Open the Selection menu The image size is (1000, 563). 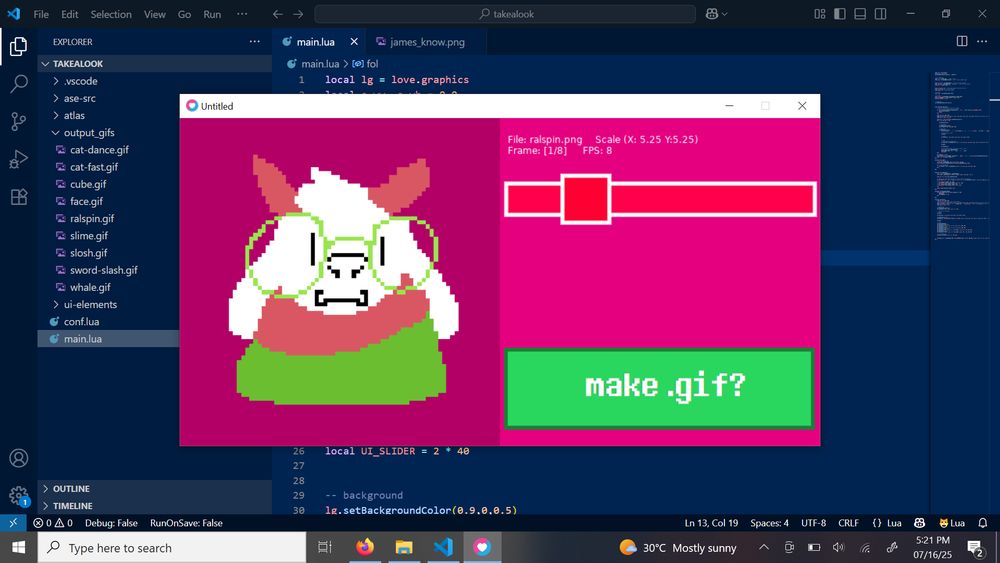[x=111, y=14]
